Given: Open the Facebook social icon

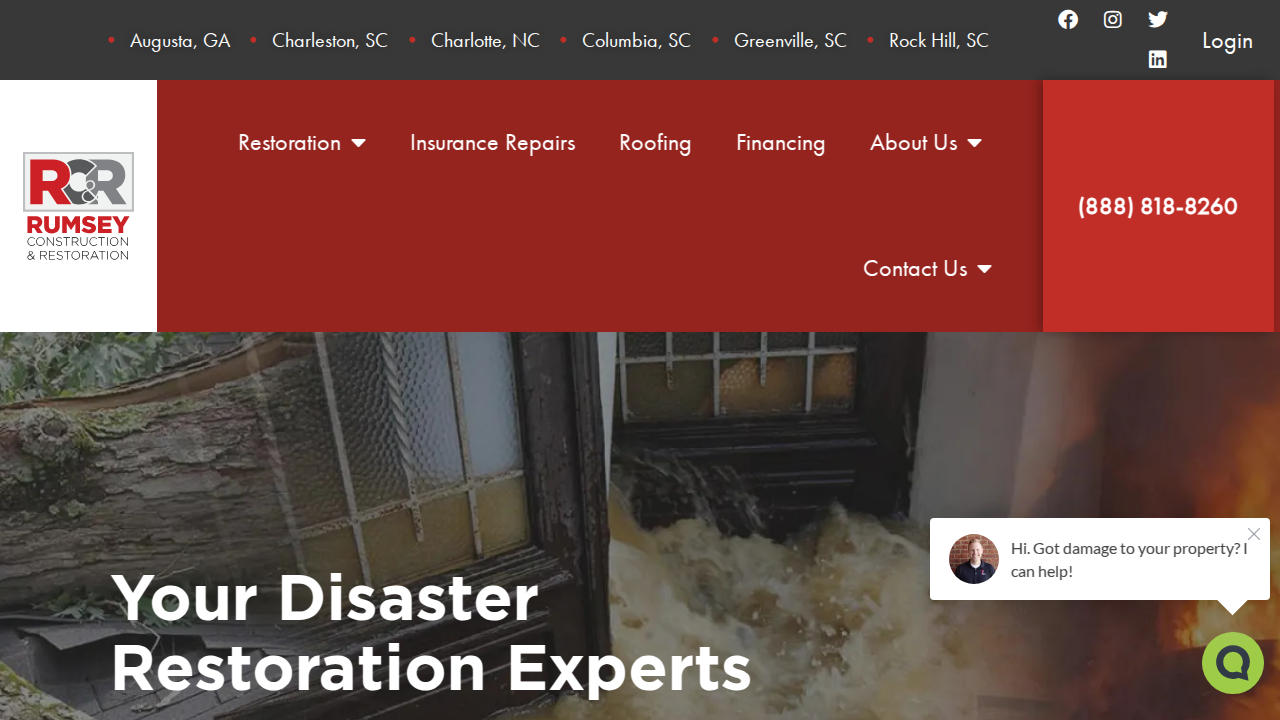Looking at the screenshot, I should pos(1068,20).
